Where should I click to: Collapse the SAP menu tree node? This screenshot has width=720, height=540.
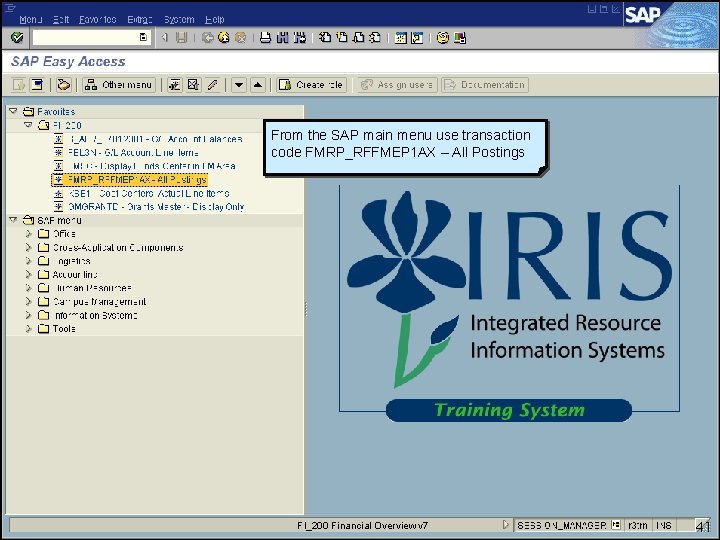coord(13,219)
